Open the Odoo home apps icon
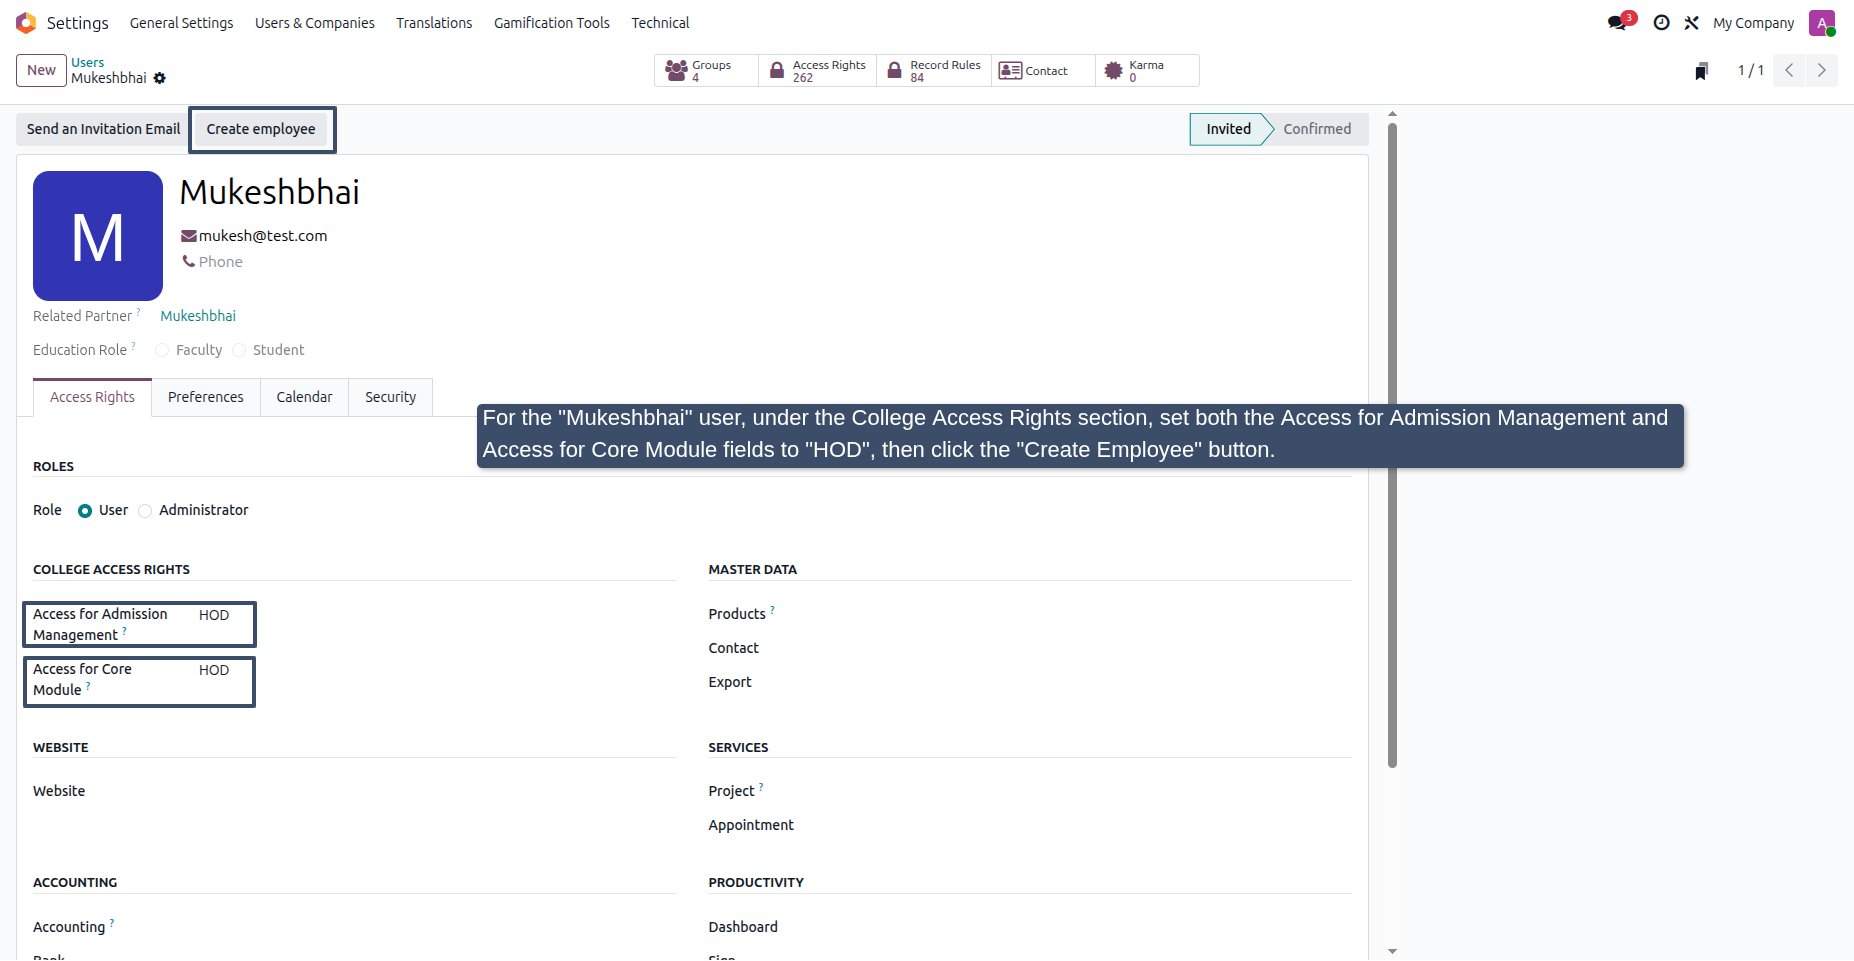 pyautogui.click(x=26, y=22)
